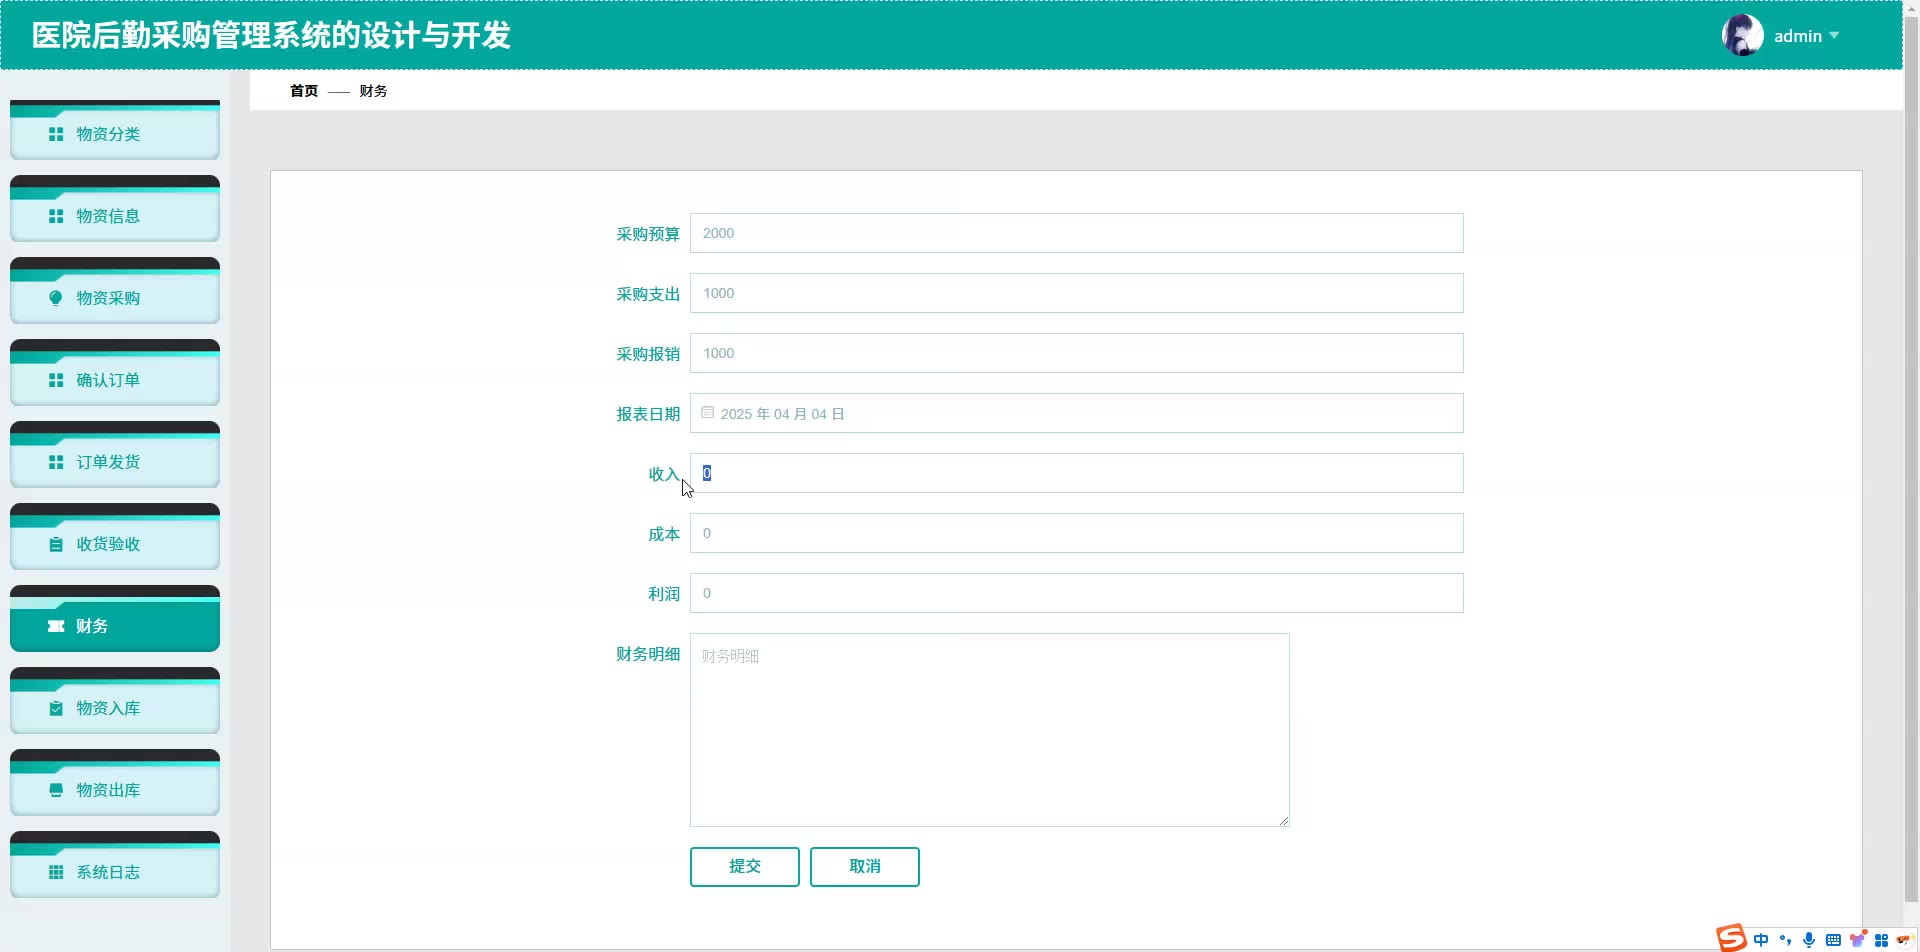Click the grid icon beside 确认订单

click(56, 380)
